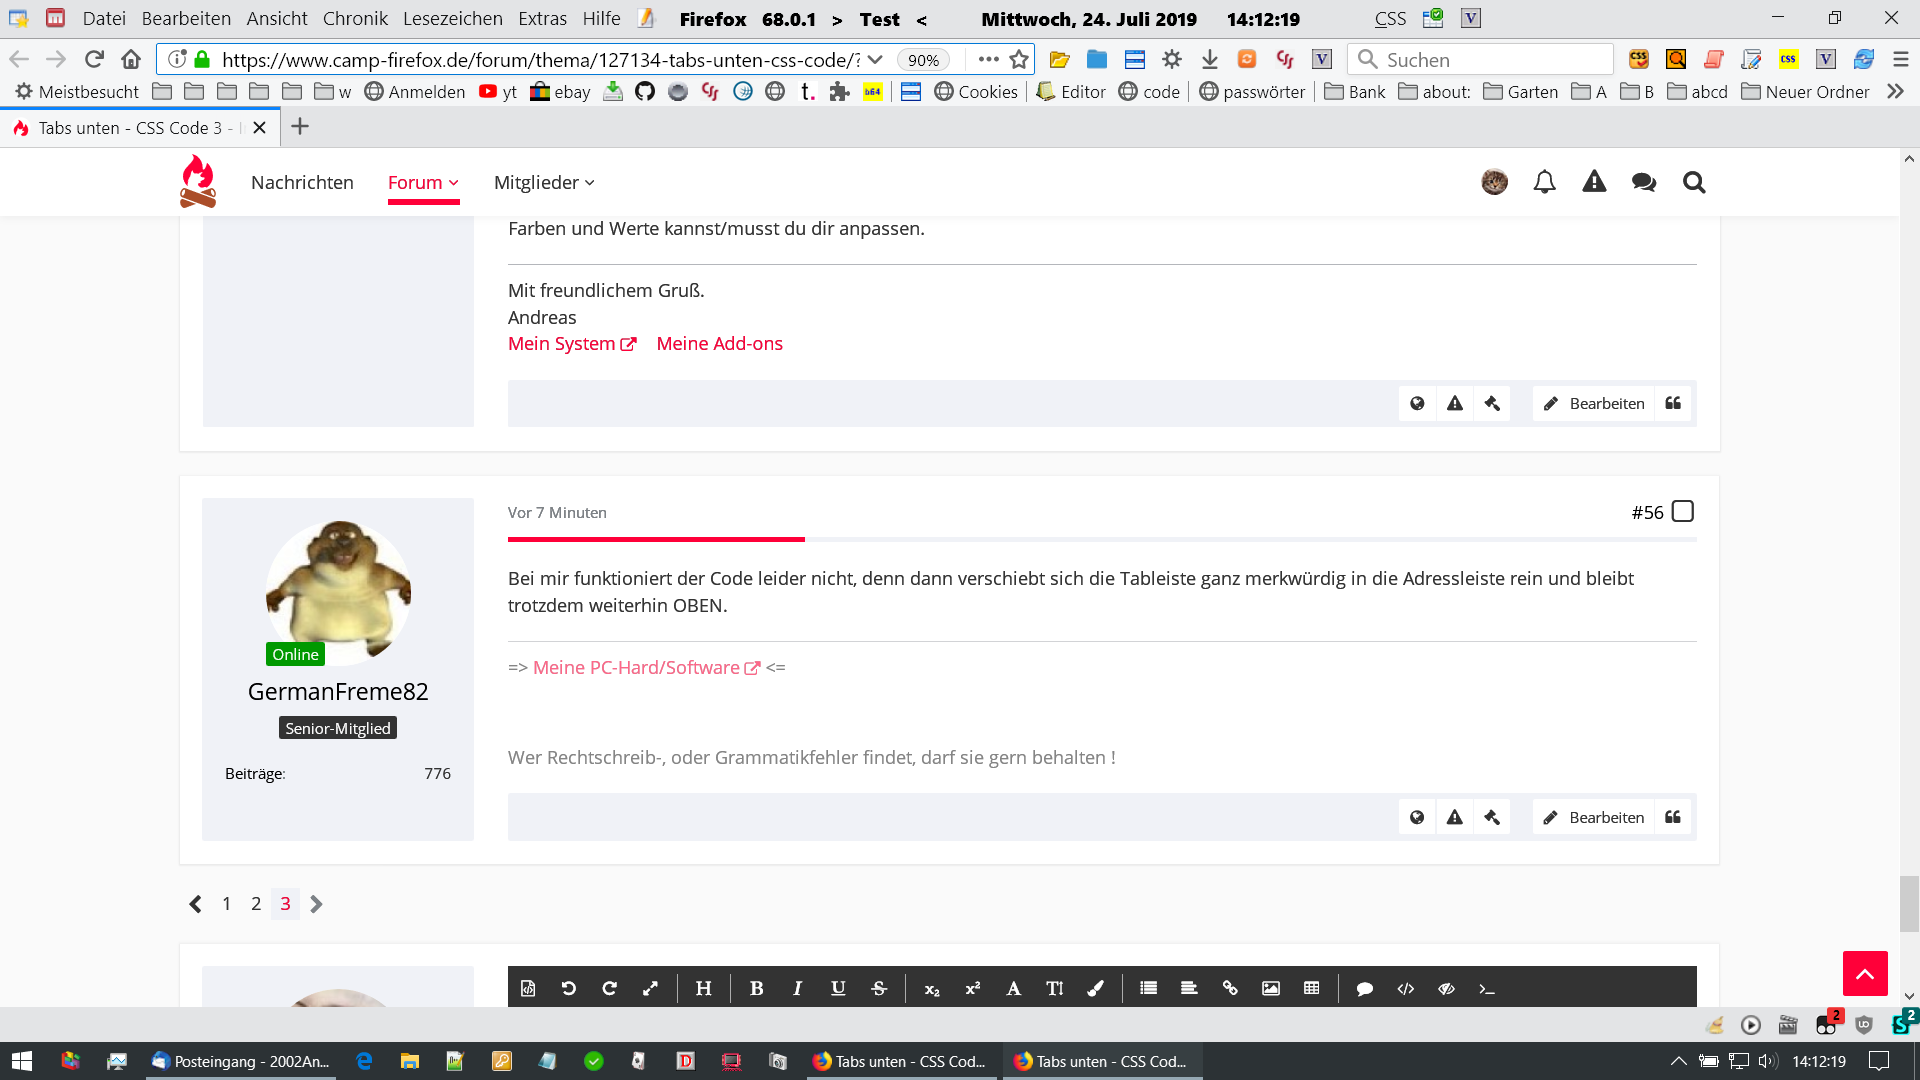Insert a table via the editor toolbar
The image size is (1920, 1080).
point(1312,988)
